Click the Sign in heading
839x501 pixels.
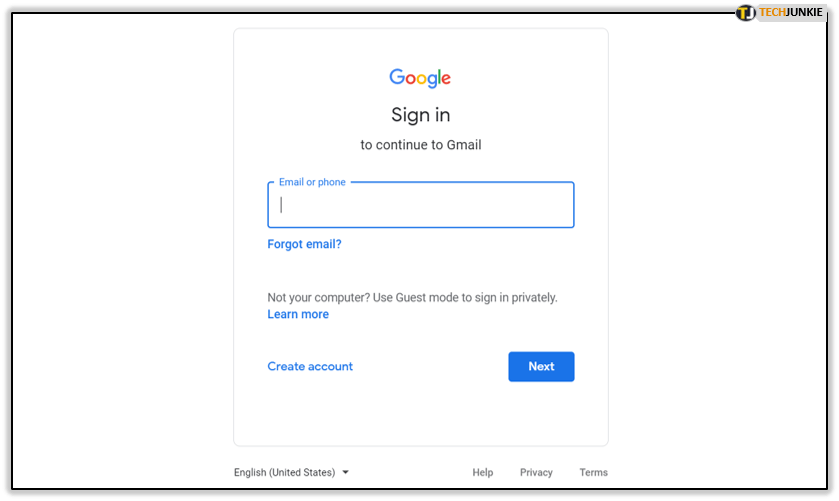pos(421,115)
